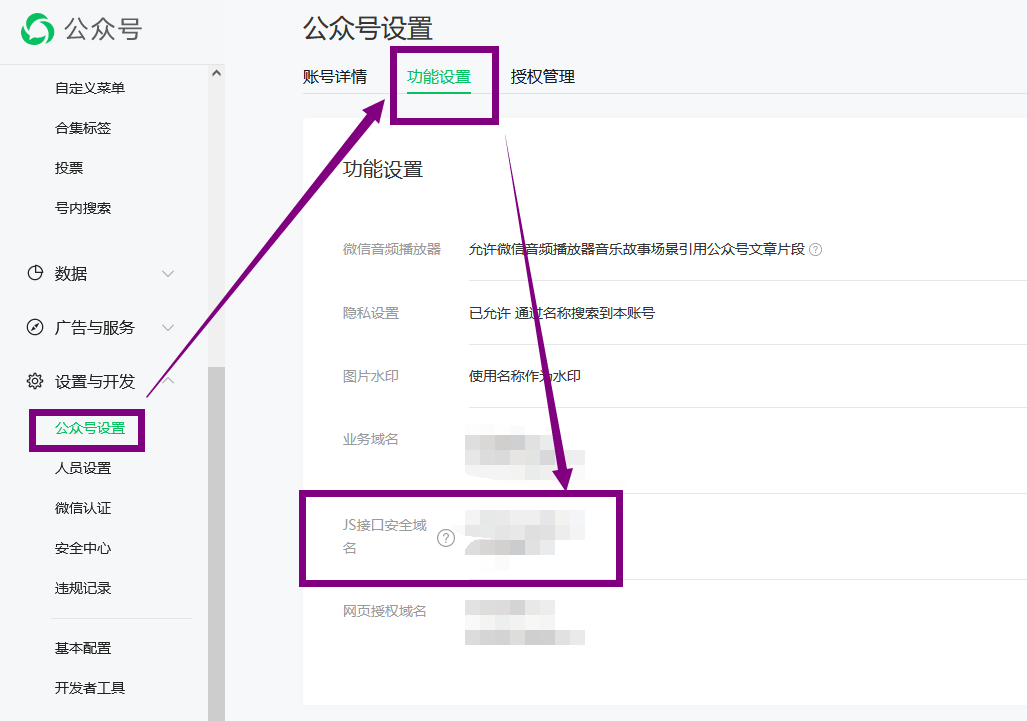Viewport: 1027px width, 721px height.
Task: Open 安全中心 in the sidebar
Action: 83,547
